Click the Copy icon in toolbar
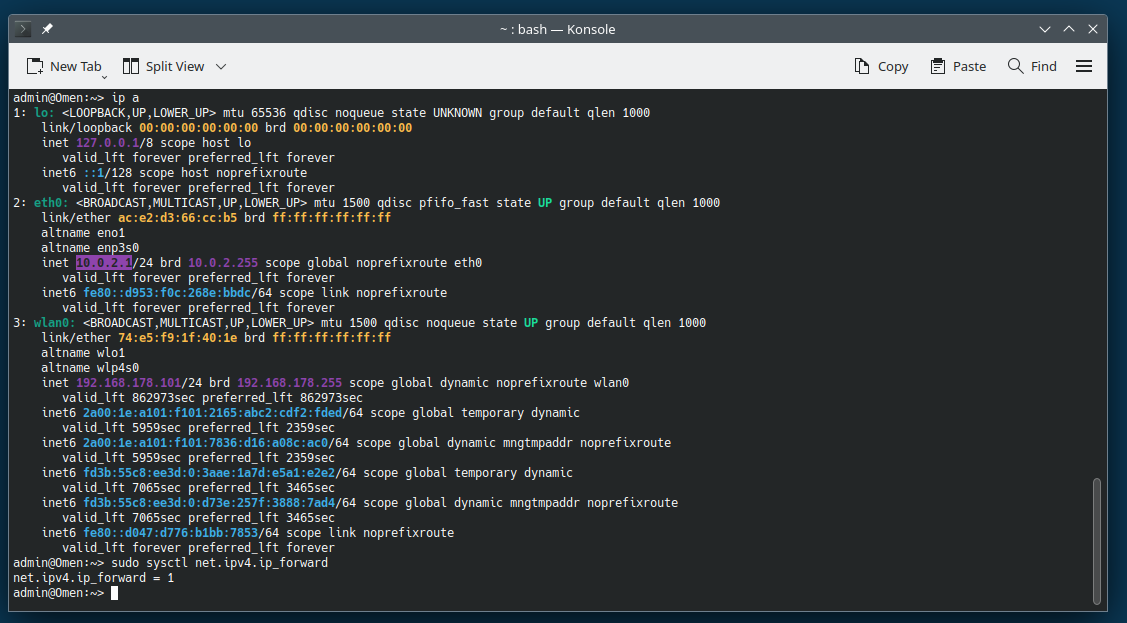 click(x=862, y=66)
